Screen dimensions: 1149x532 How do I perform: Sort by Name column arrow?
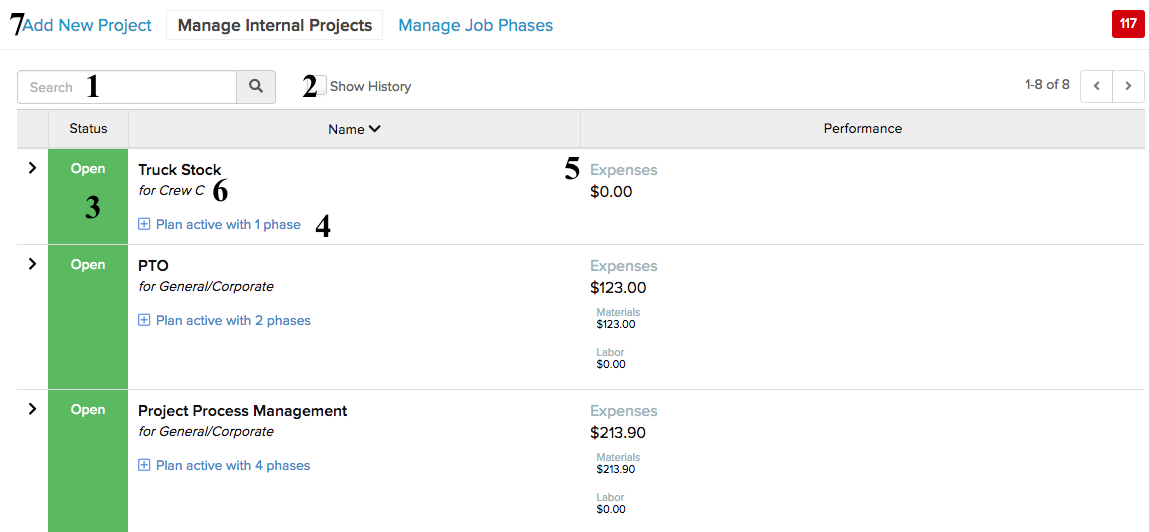click(374, 129)
